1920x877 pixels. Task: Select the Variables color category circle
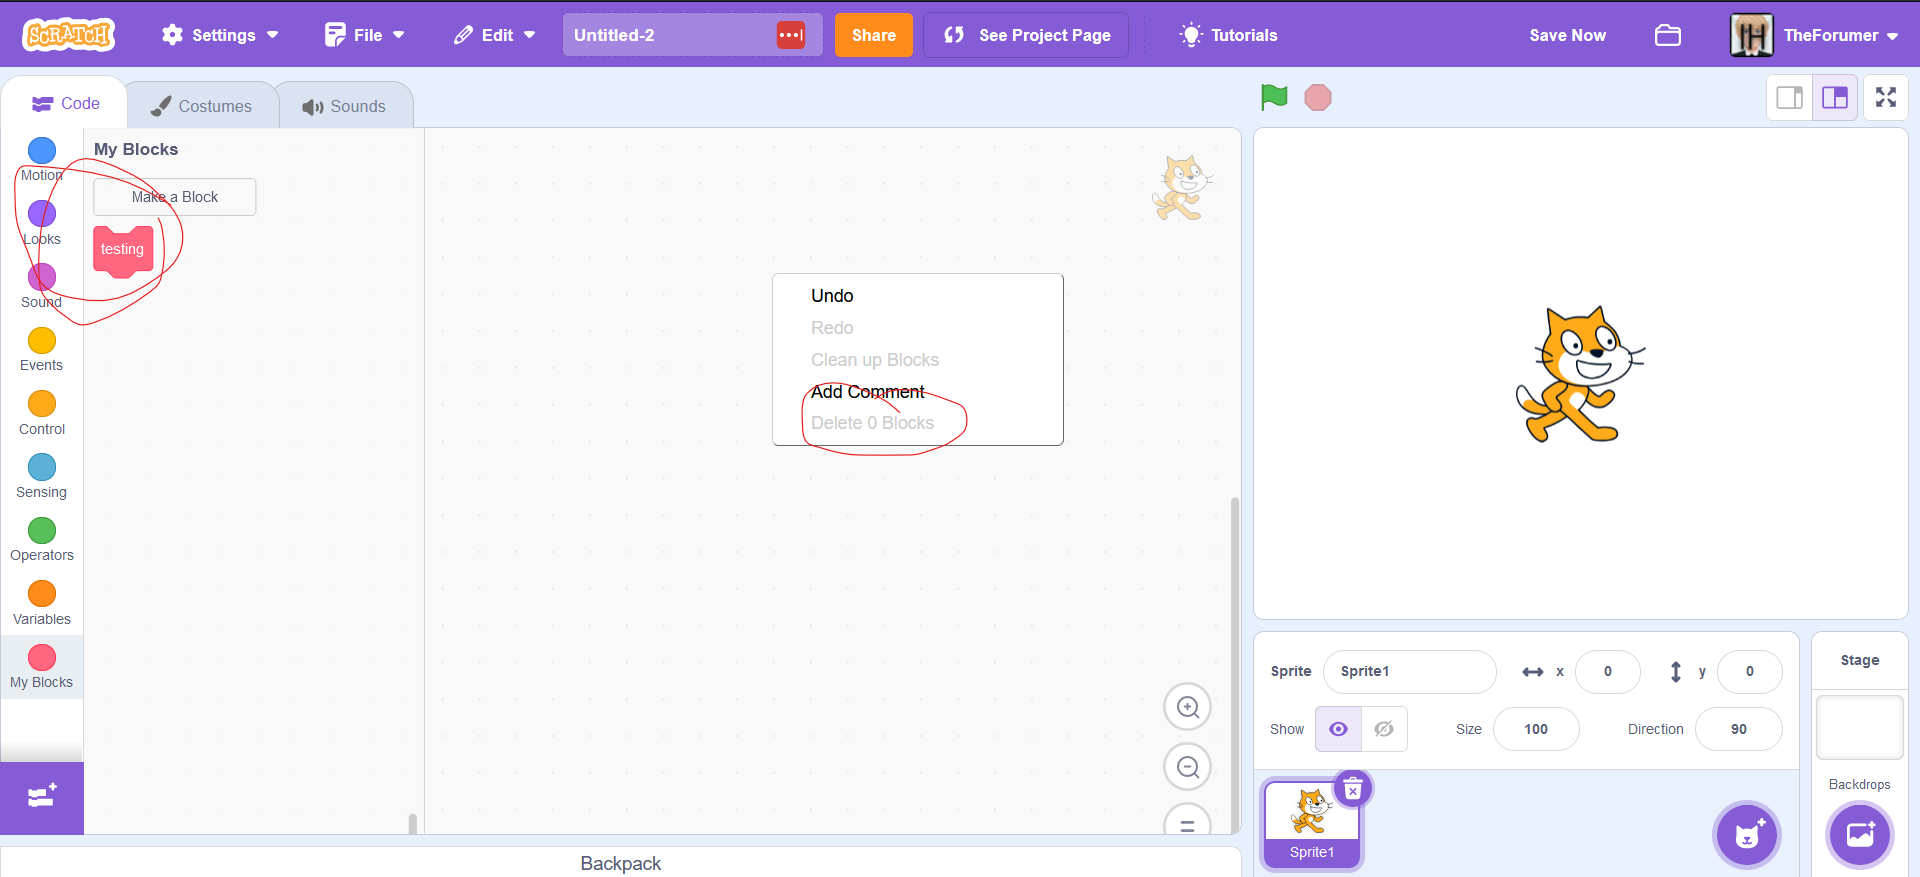click(x=42, y=594)
